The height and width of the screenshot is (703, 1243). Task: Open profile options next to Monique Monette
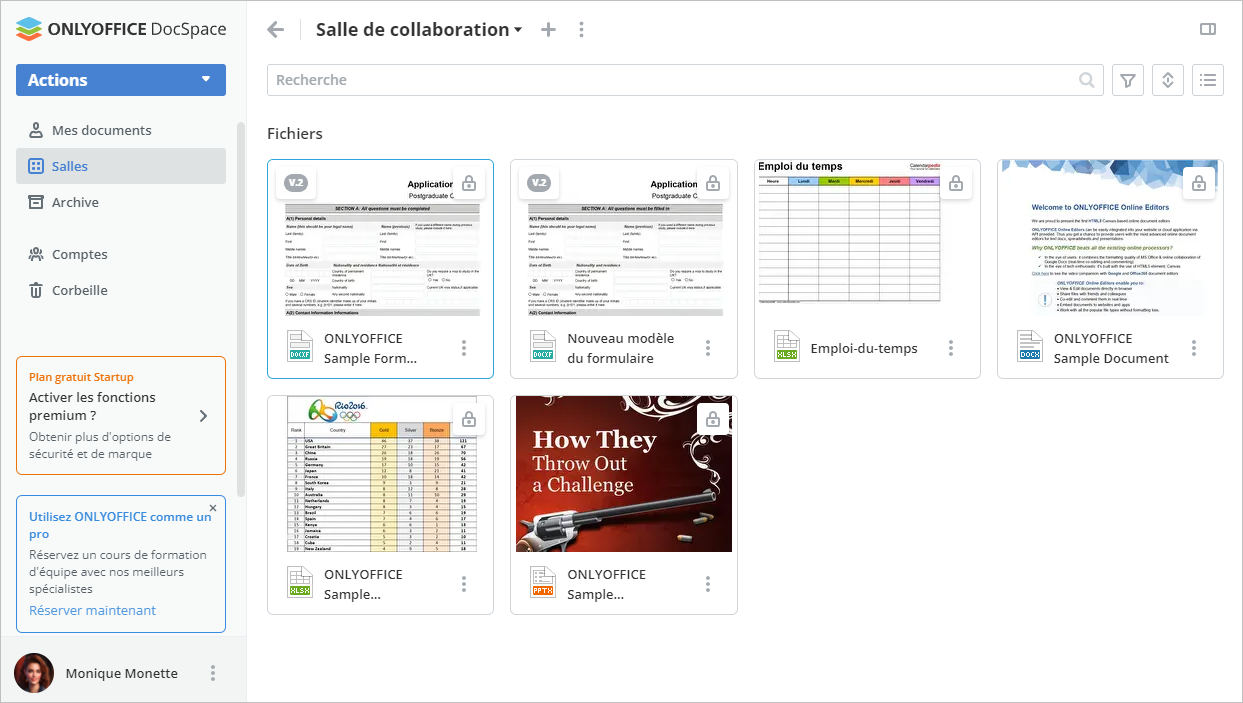pyautogui.click(x=213, y=673)
